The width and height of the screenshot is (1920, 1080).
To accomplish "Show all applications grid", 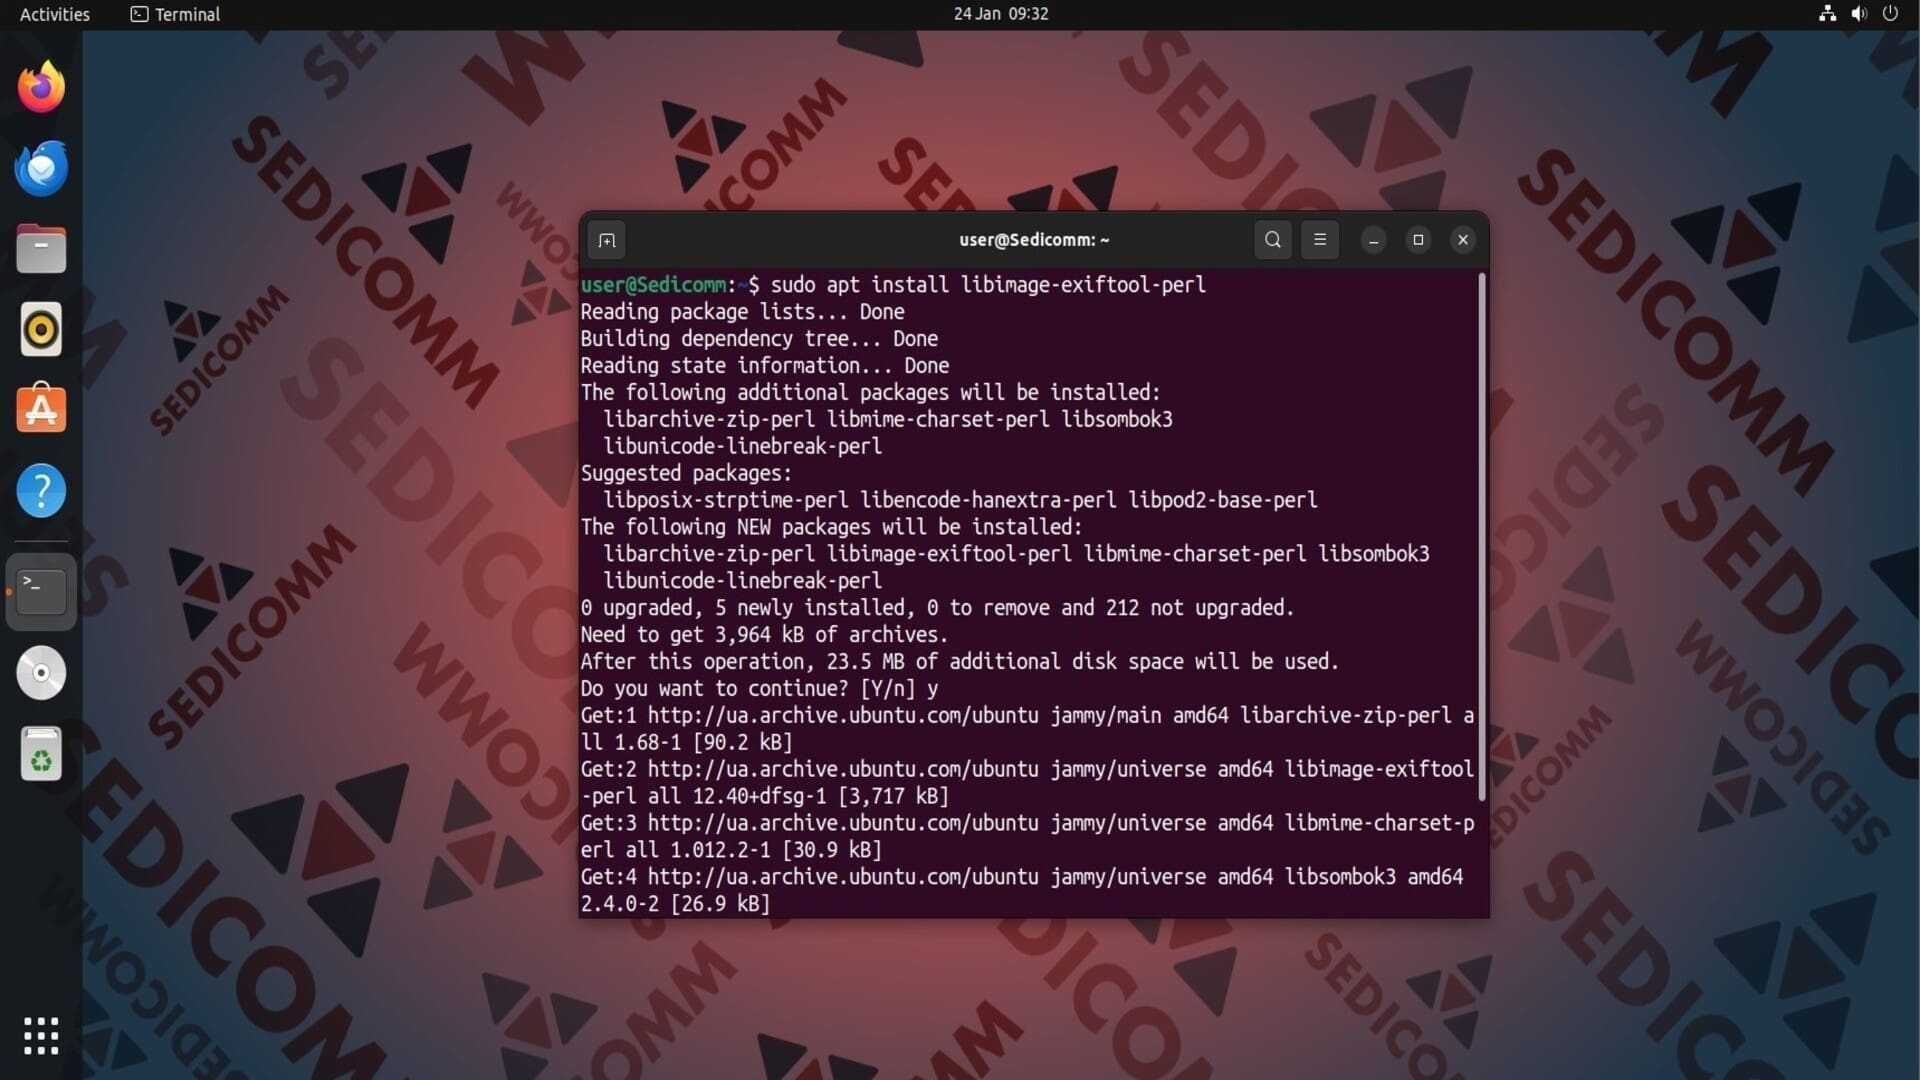I will 41,1036.
